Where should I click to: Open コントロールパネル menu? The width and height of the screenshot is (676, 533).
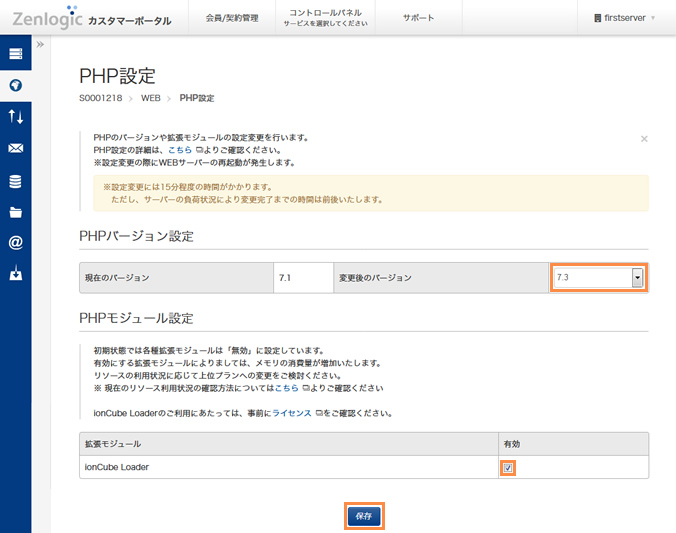pyautogui.click(x=325, y=18)
